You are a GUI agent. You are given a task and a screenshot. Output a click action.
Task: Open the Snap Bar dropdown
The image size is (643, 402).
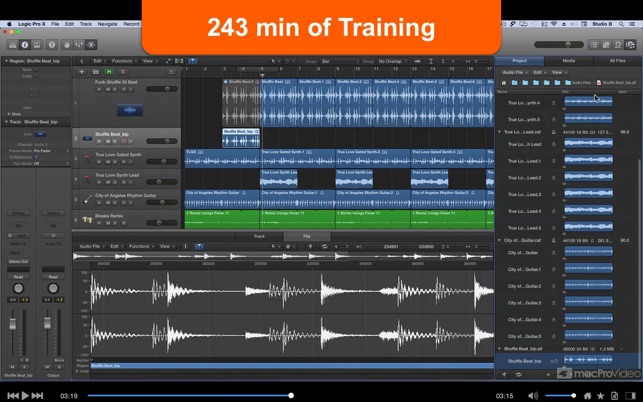coord(340,62)
